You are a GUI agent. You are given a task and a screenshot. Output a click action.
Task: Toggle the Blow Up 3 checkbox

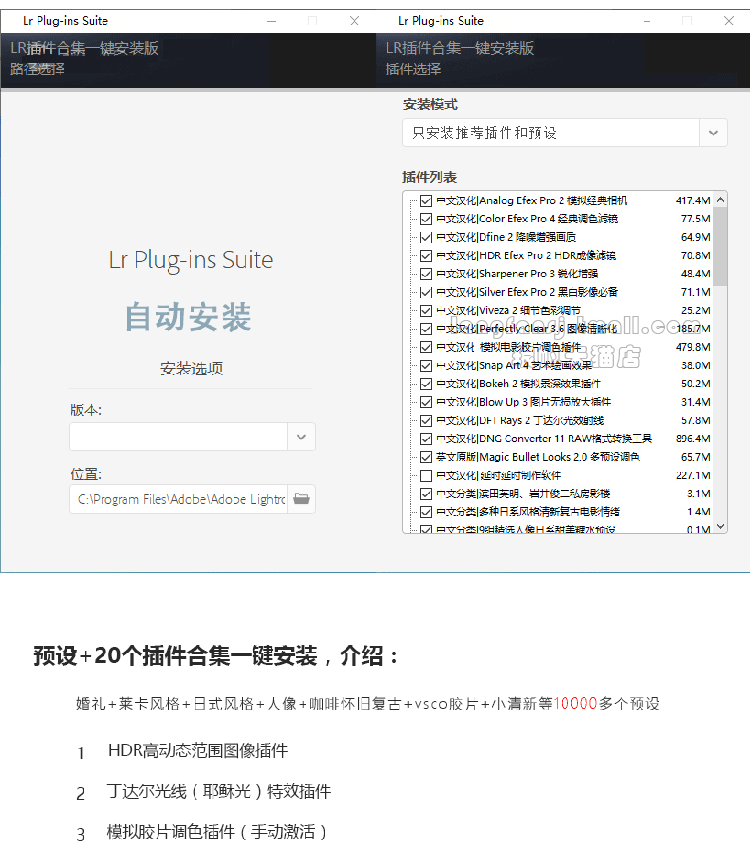(x=426, y=402)
